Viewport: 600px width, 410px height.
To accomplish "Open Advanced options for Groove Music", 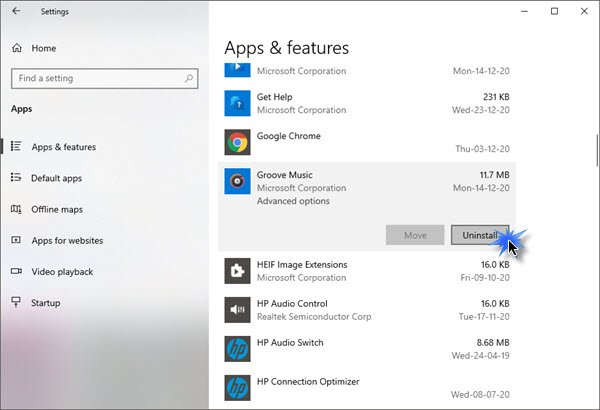I will (x=293, y=201).
